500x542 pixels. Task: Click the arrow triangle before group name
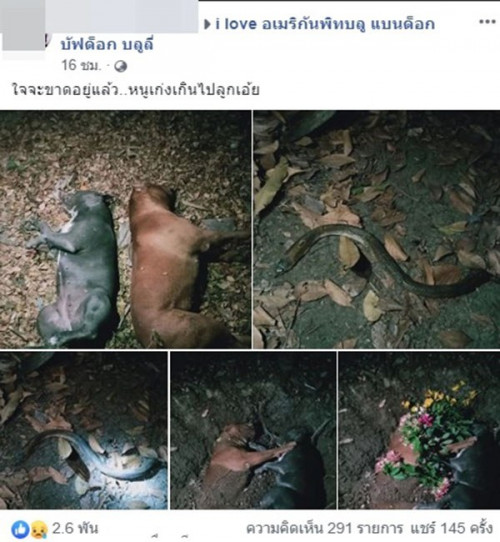(207, 24)
